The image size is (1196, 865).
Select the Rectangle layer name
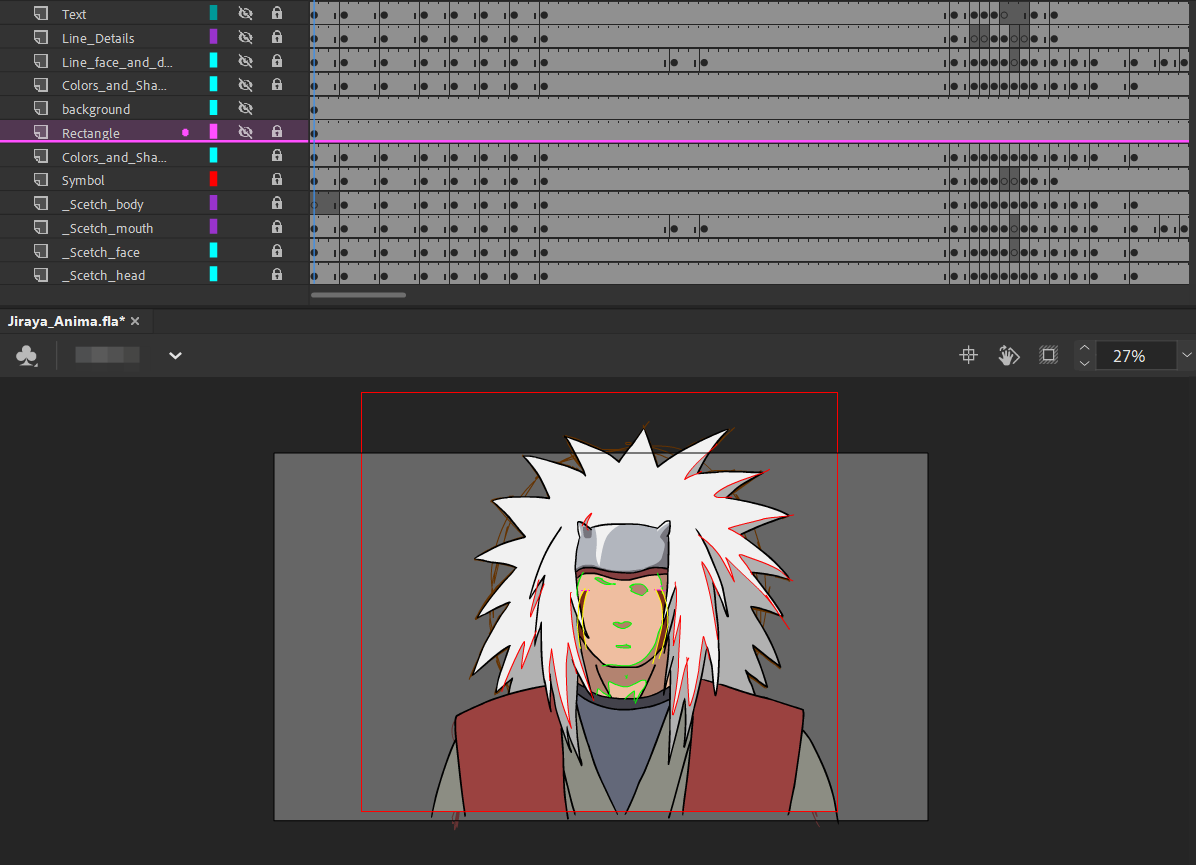pos(91,133)
